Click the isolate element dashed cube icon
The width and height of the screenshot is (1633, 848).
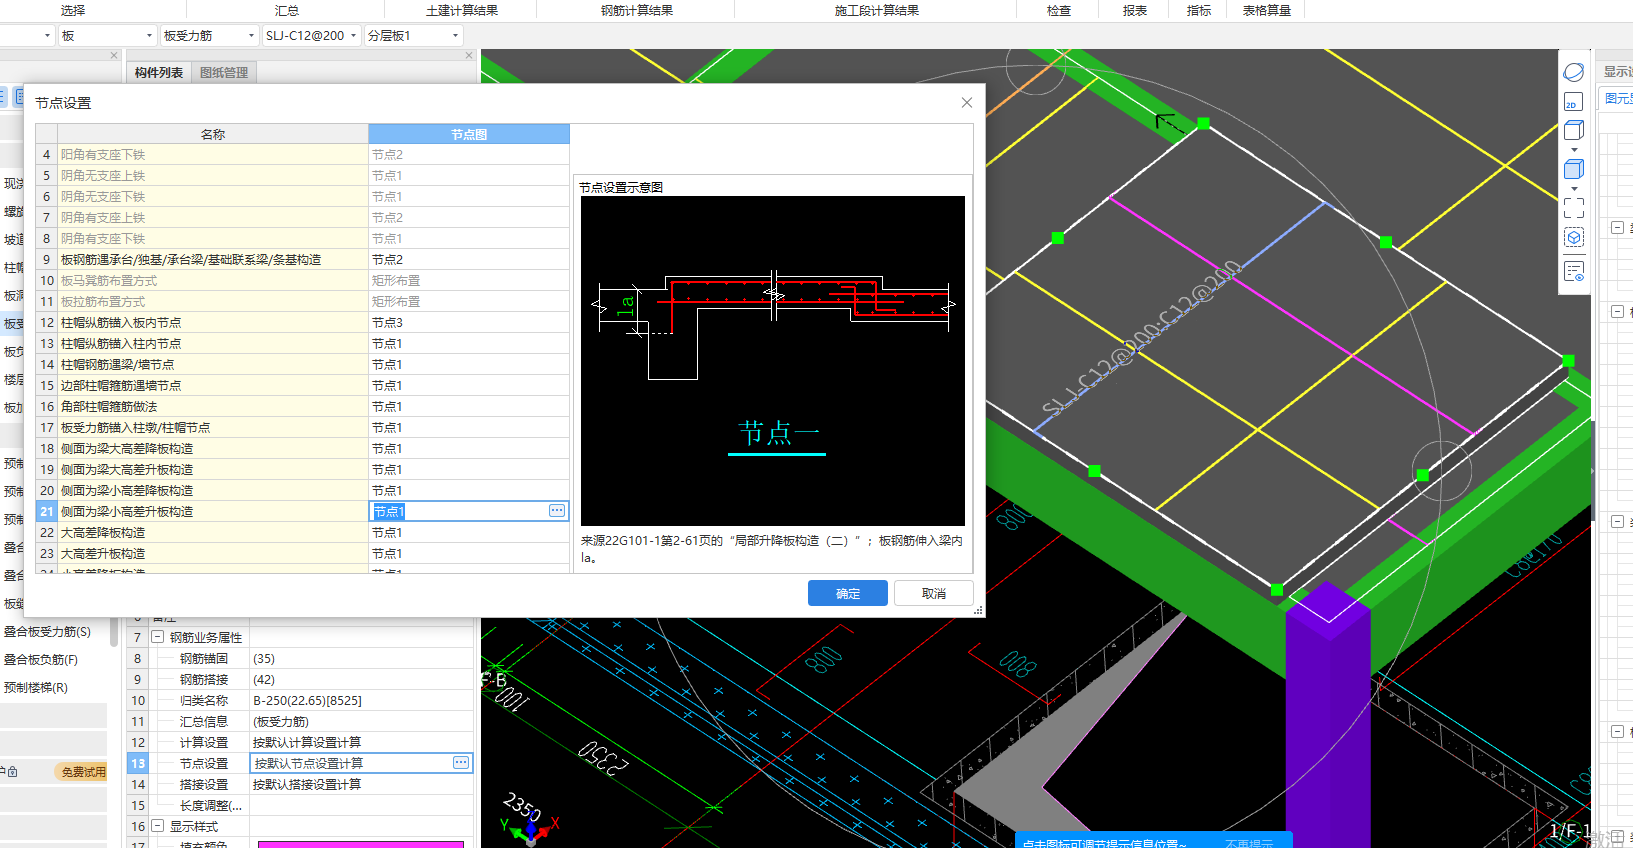[x=1574, y=237]
